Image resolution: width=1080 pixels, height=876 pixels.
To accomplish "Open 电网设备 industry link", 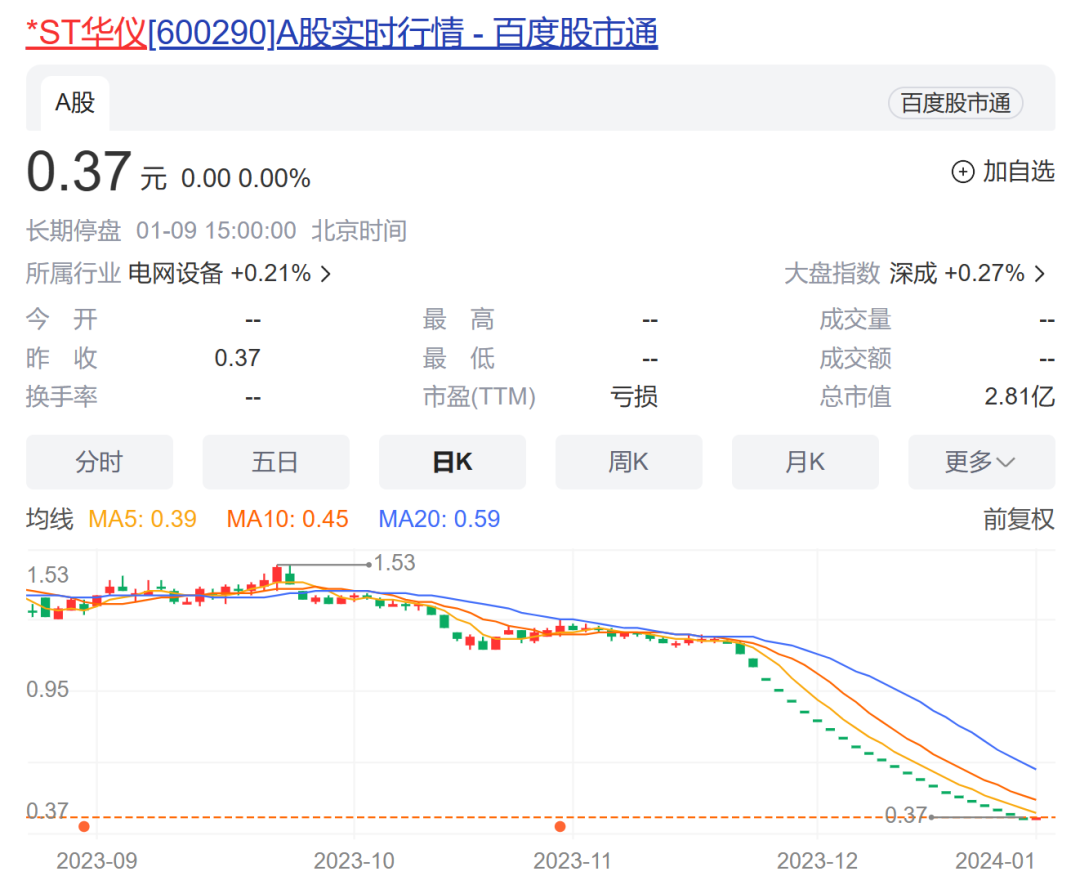I will tap(176, 273).
